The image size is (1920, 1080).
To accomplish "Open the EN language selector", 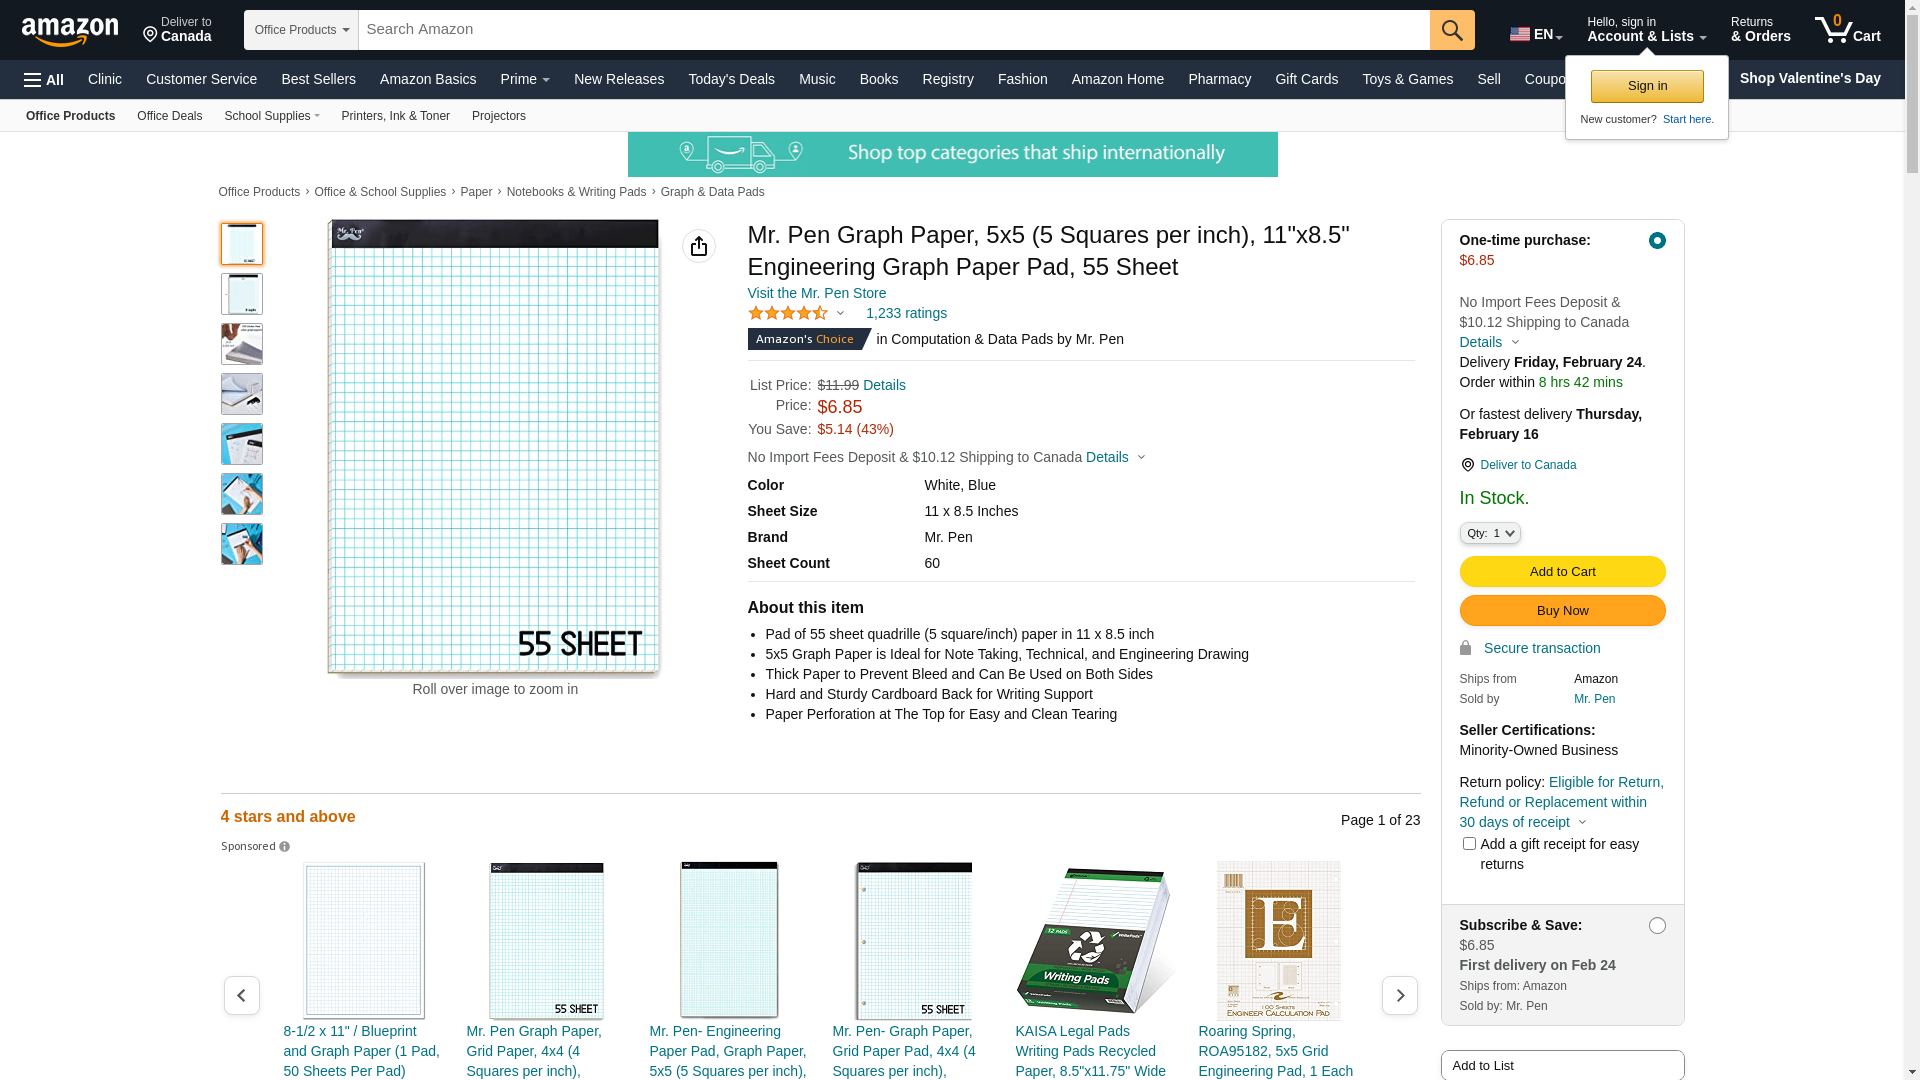I will pos(1535,35).
